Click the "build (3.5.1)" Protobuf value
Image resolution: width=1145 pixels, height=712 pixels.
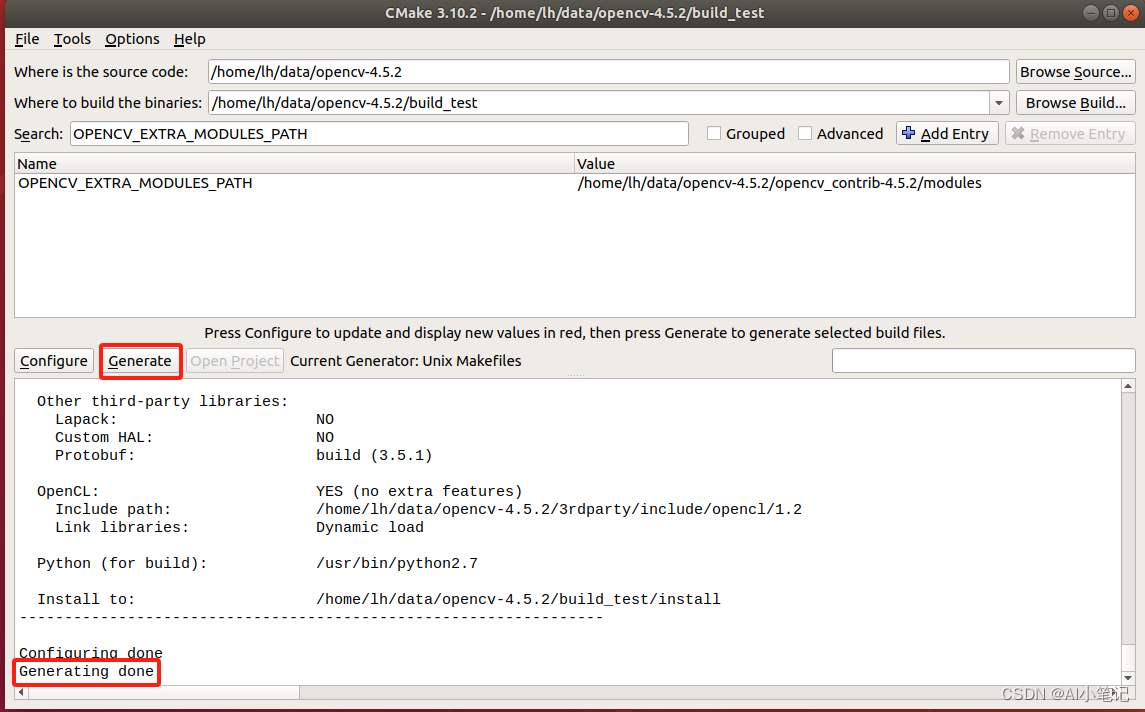(374, 455)
